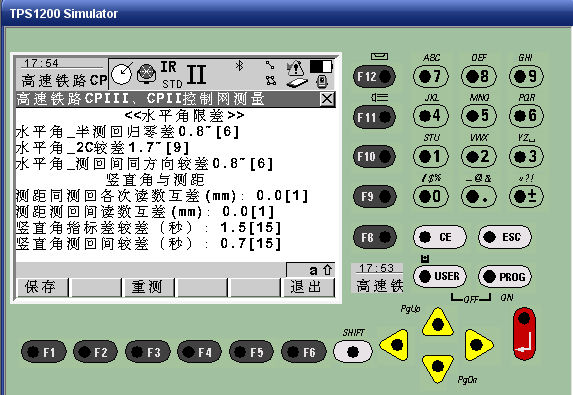The image size is (573, 395).
Task: Click the numeric 7 ABC key
Action: click(x=431, y=76)
